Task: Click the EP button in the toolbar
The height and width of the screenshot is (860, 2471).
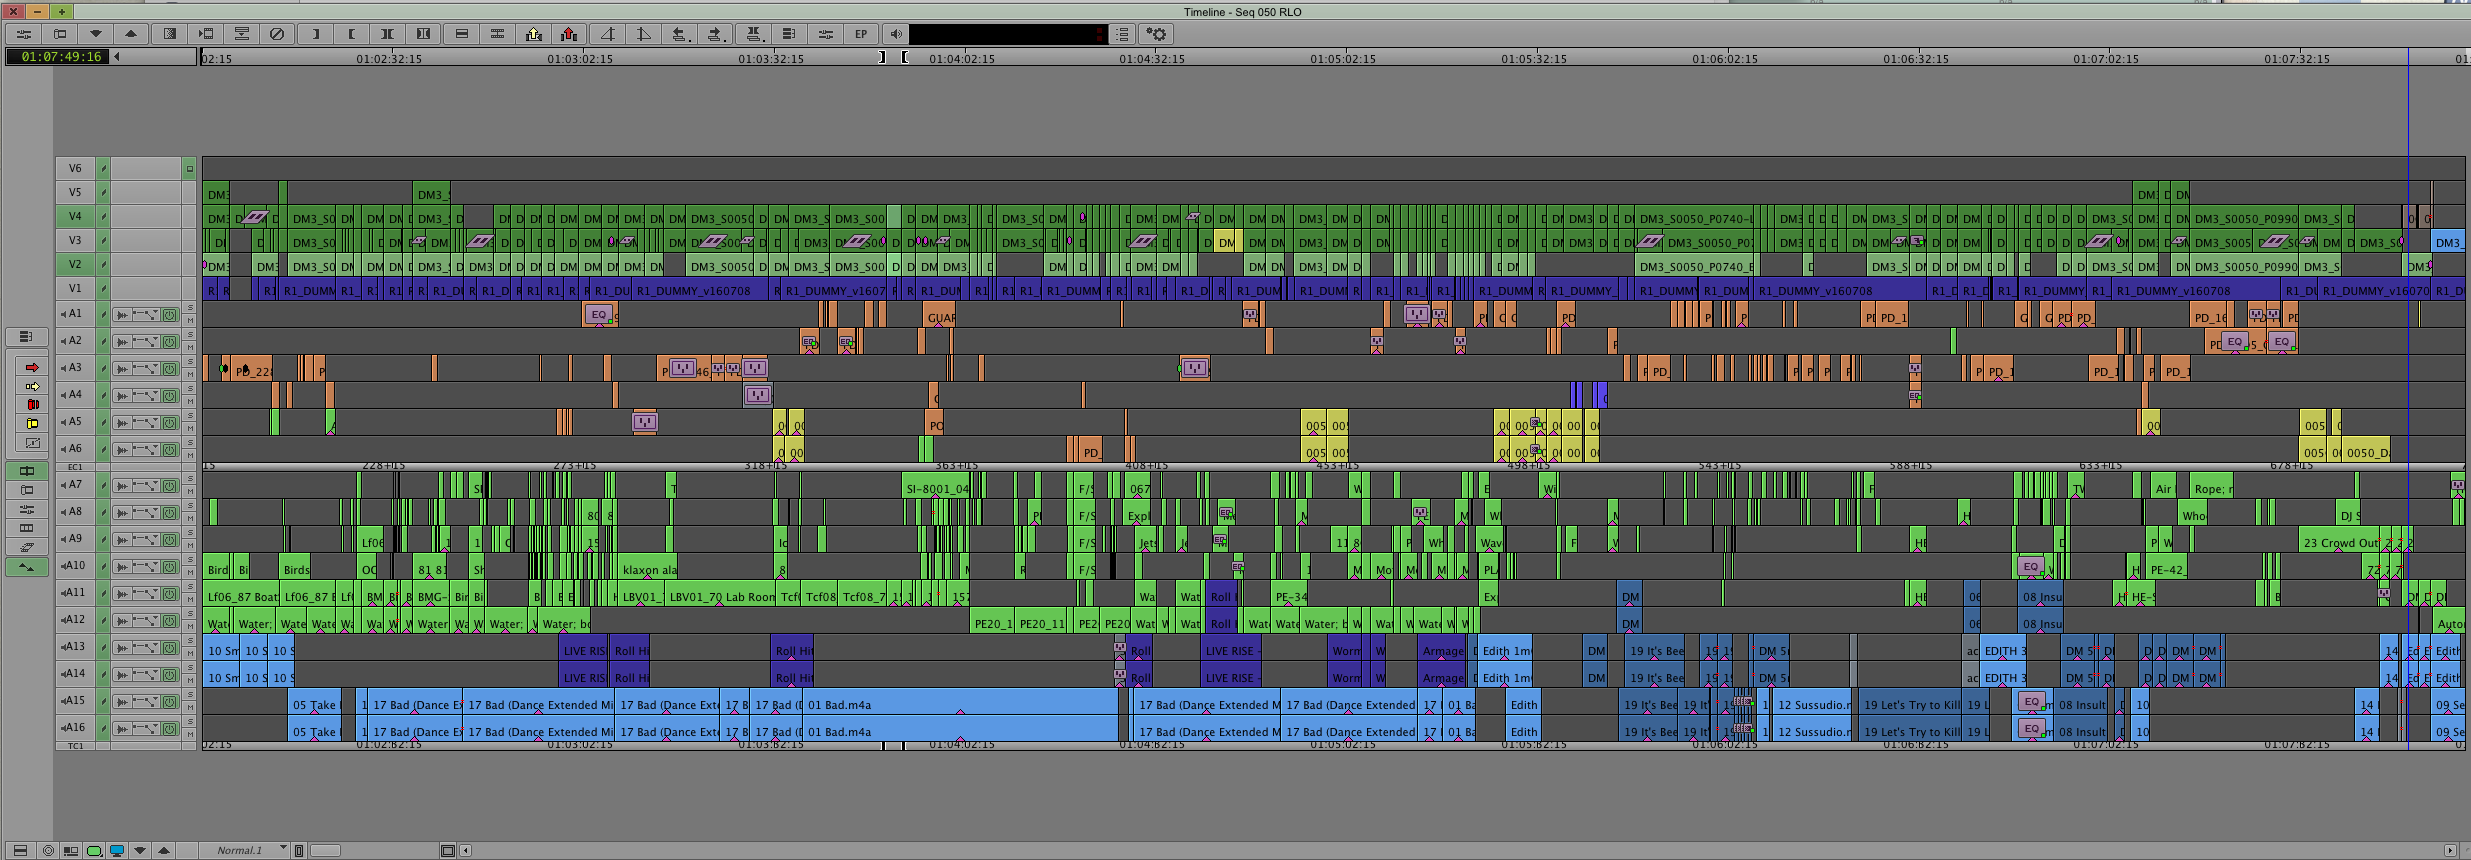Action: (861, 34)
